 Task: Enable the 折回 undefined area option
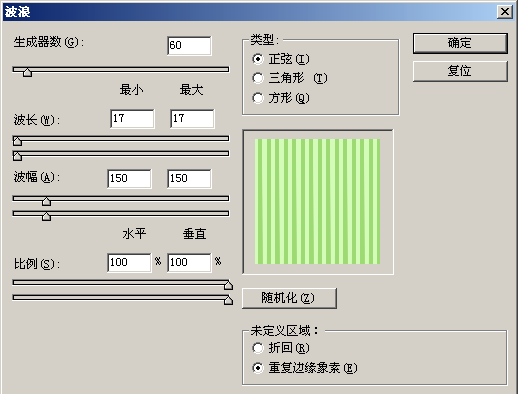coord(258,348)
